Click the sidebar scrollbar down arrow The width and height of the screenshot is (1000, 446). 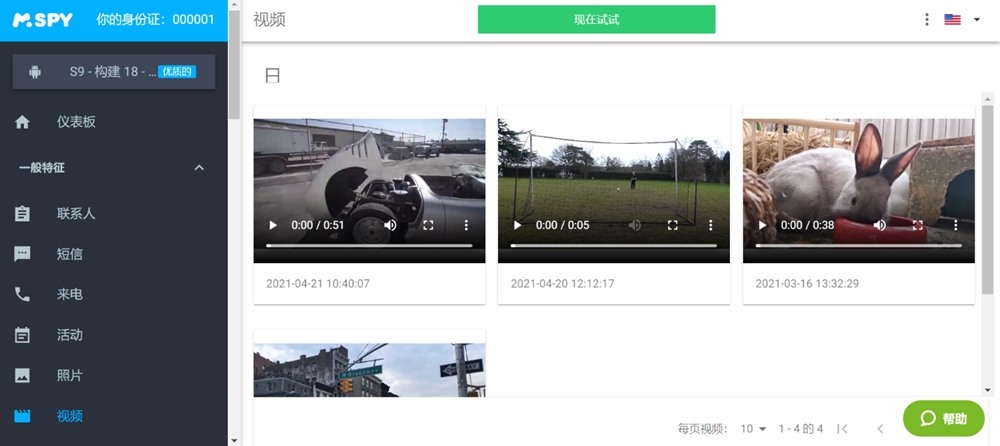[x=234, y=440]
